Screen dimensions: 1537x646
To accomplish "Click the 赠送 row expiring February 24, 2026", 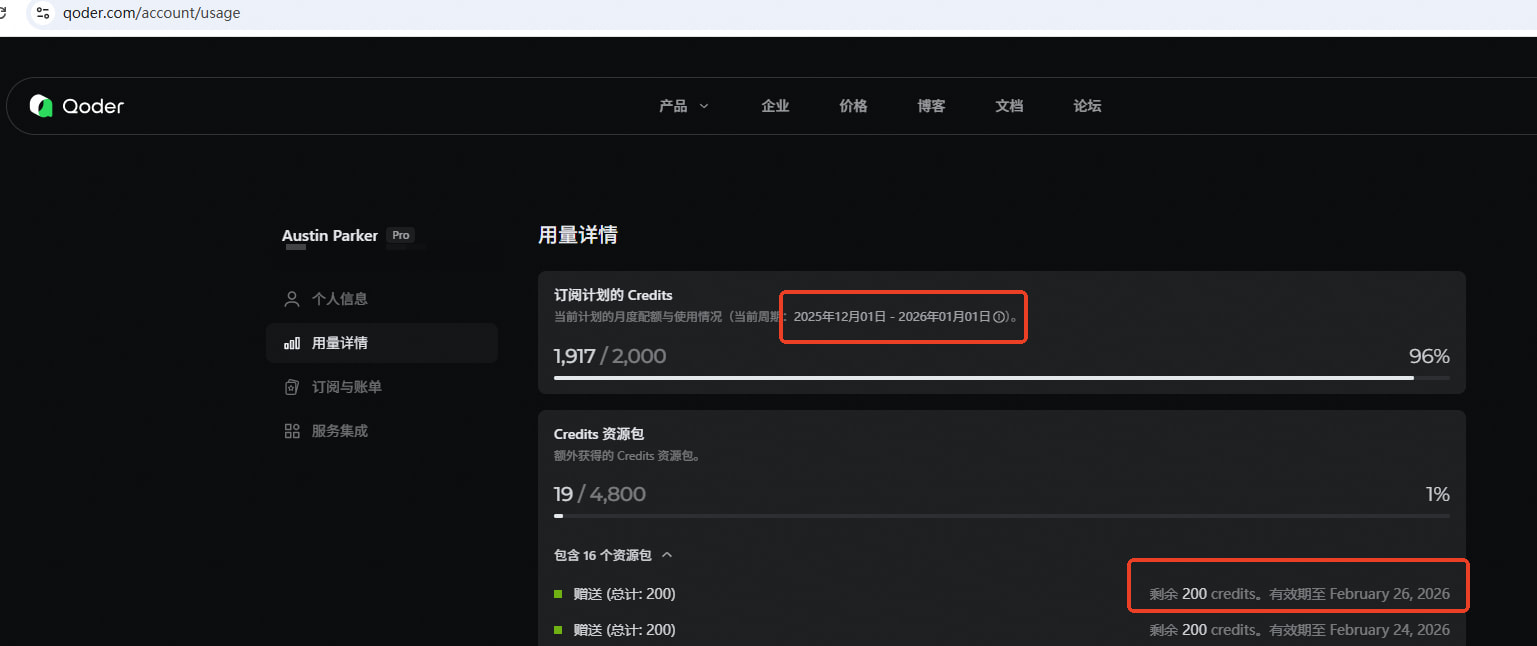I will click(1001, 630).
